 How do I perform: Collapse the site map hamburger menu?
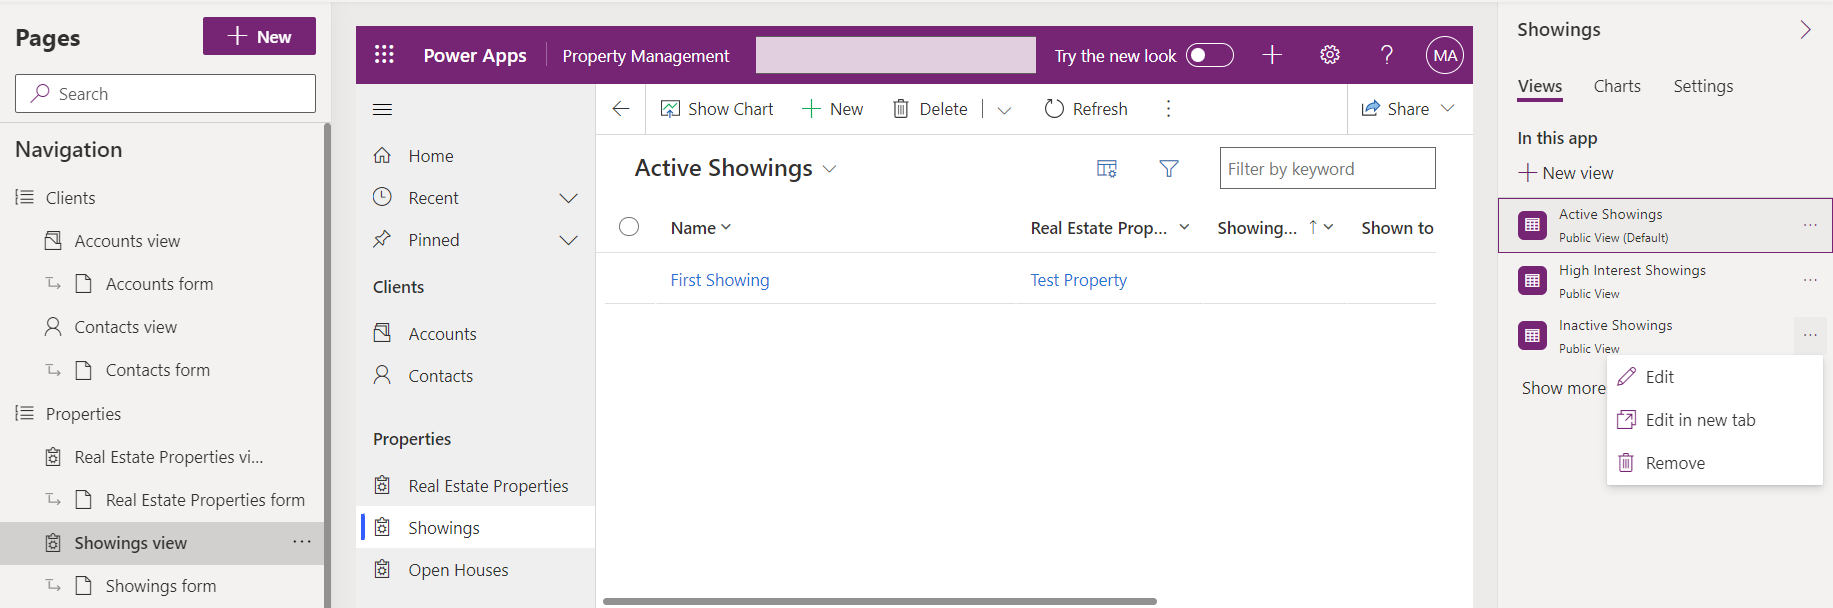(382, 109)
